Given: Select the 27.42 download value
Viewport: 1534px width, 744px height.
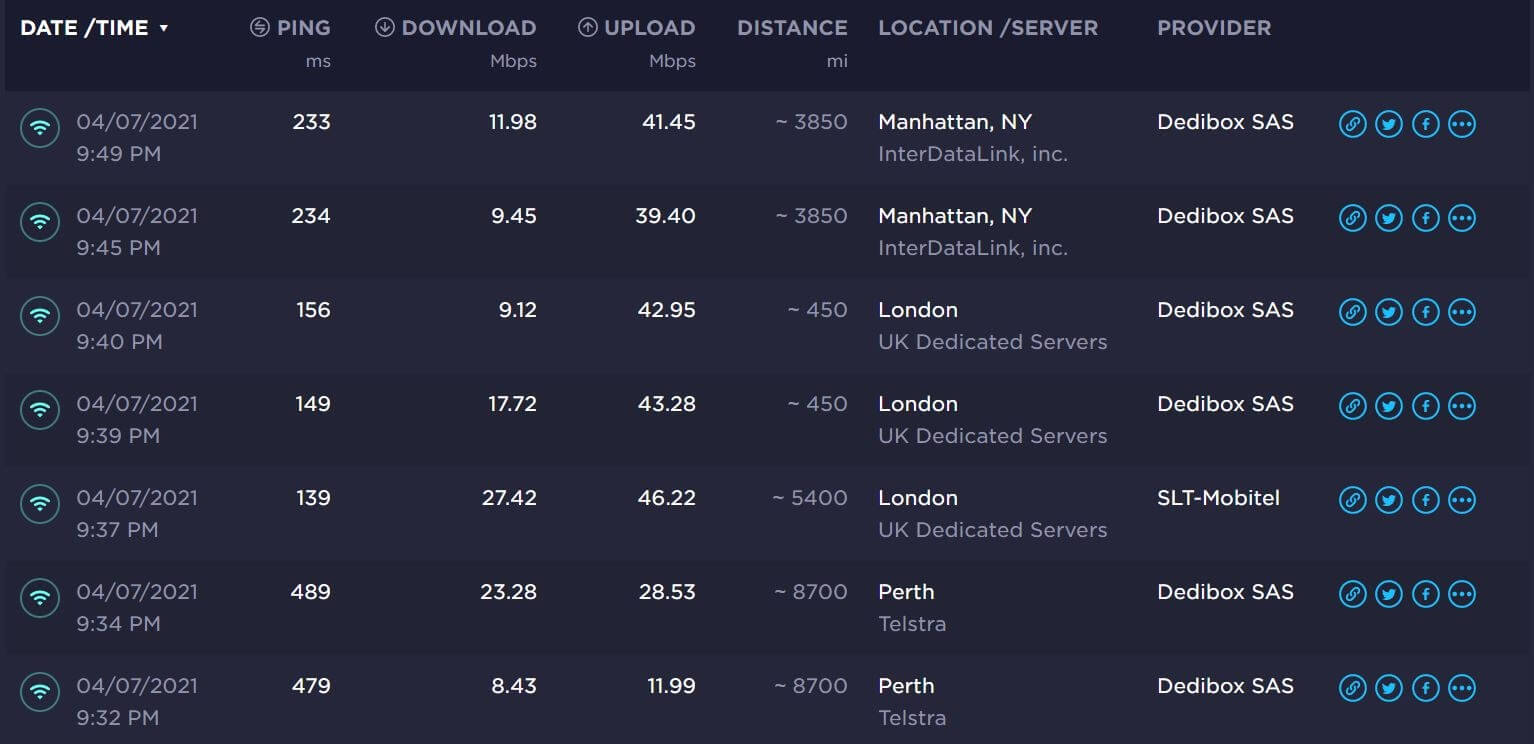Looking at the screenshot, I should point(509,498).
